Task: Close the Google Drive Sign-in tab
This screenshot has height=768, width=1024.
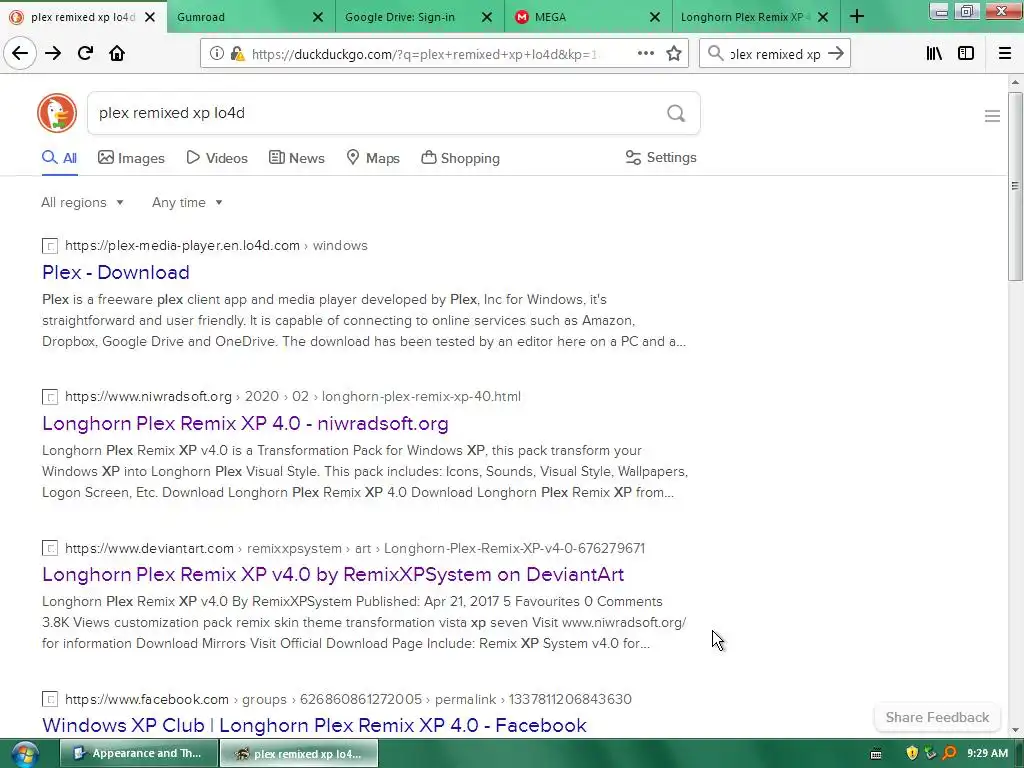Action: pos(487,17)
